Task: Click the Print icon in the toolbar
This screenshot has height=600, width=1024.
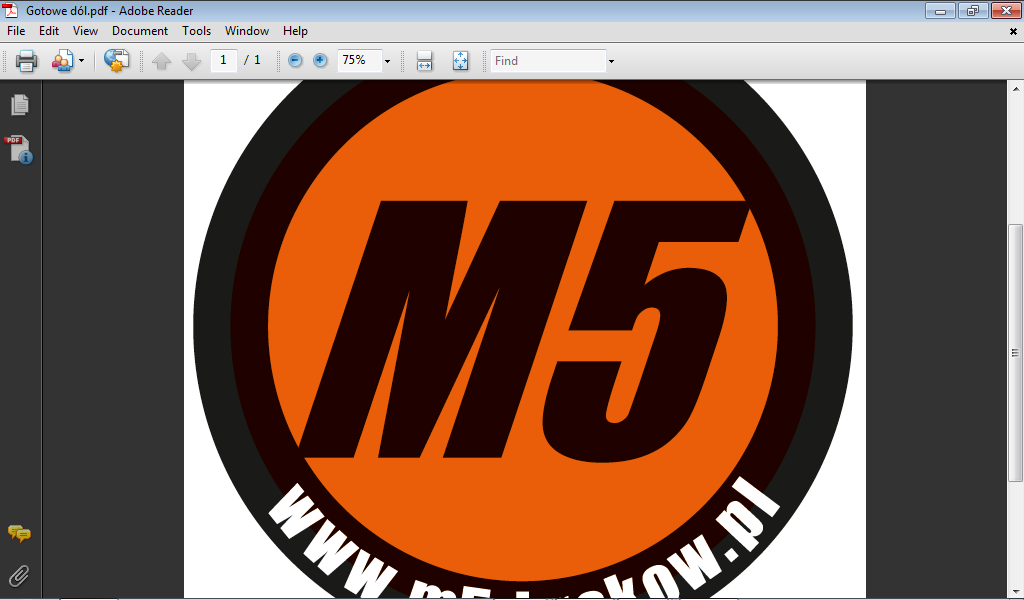Action: coord(27,61)
